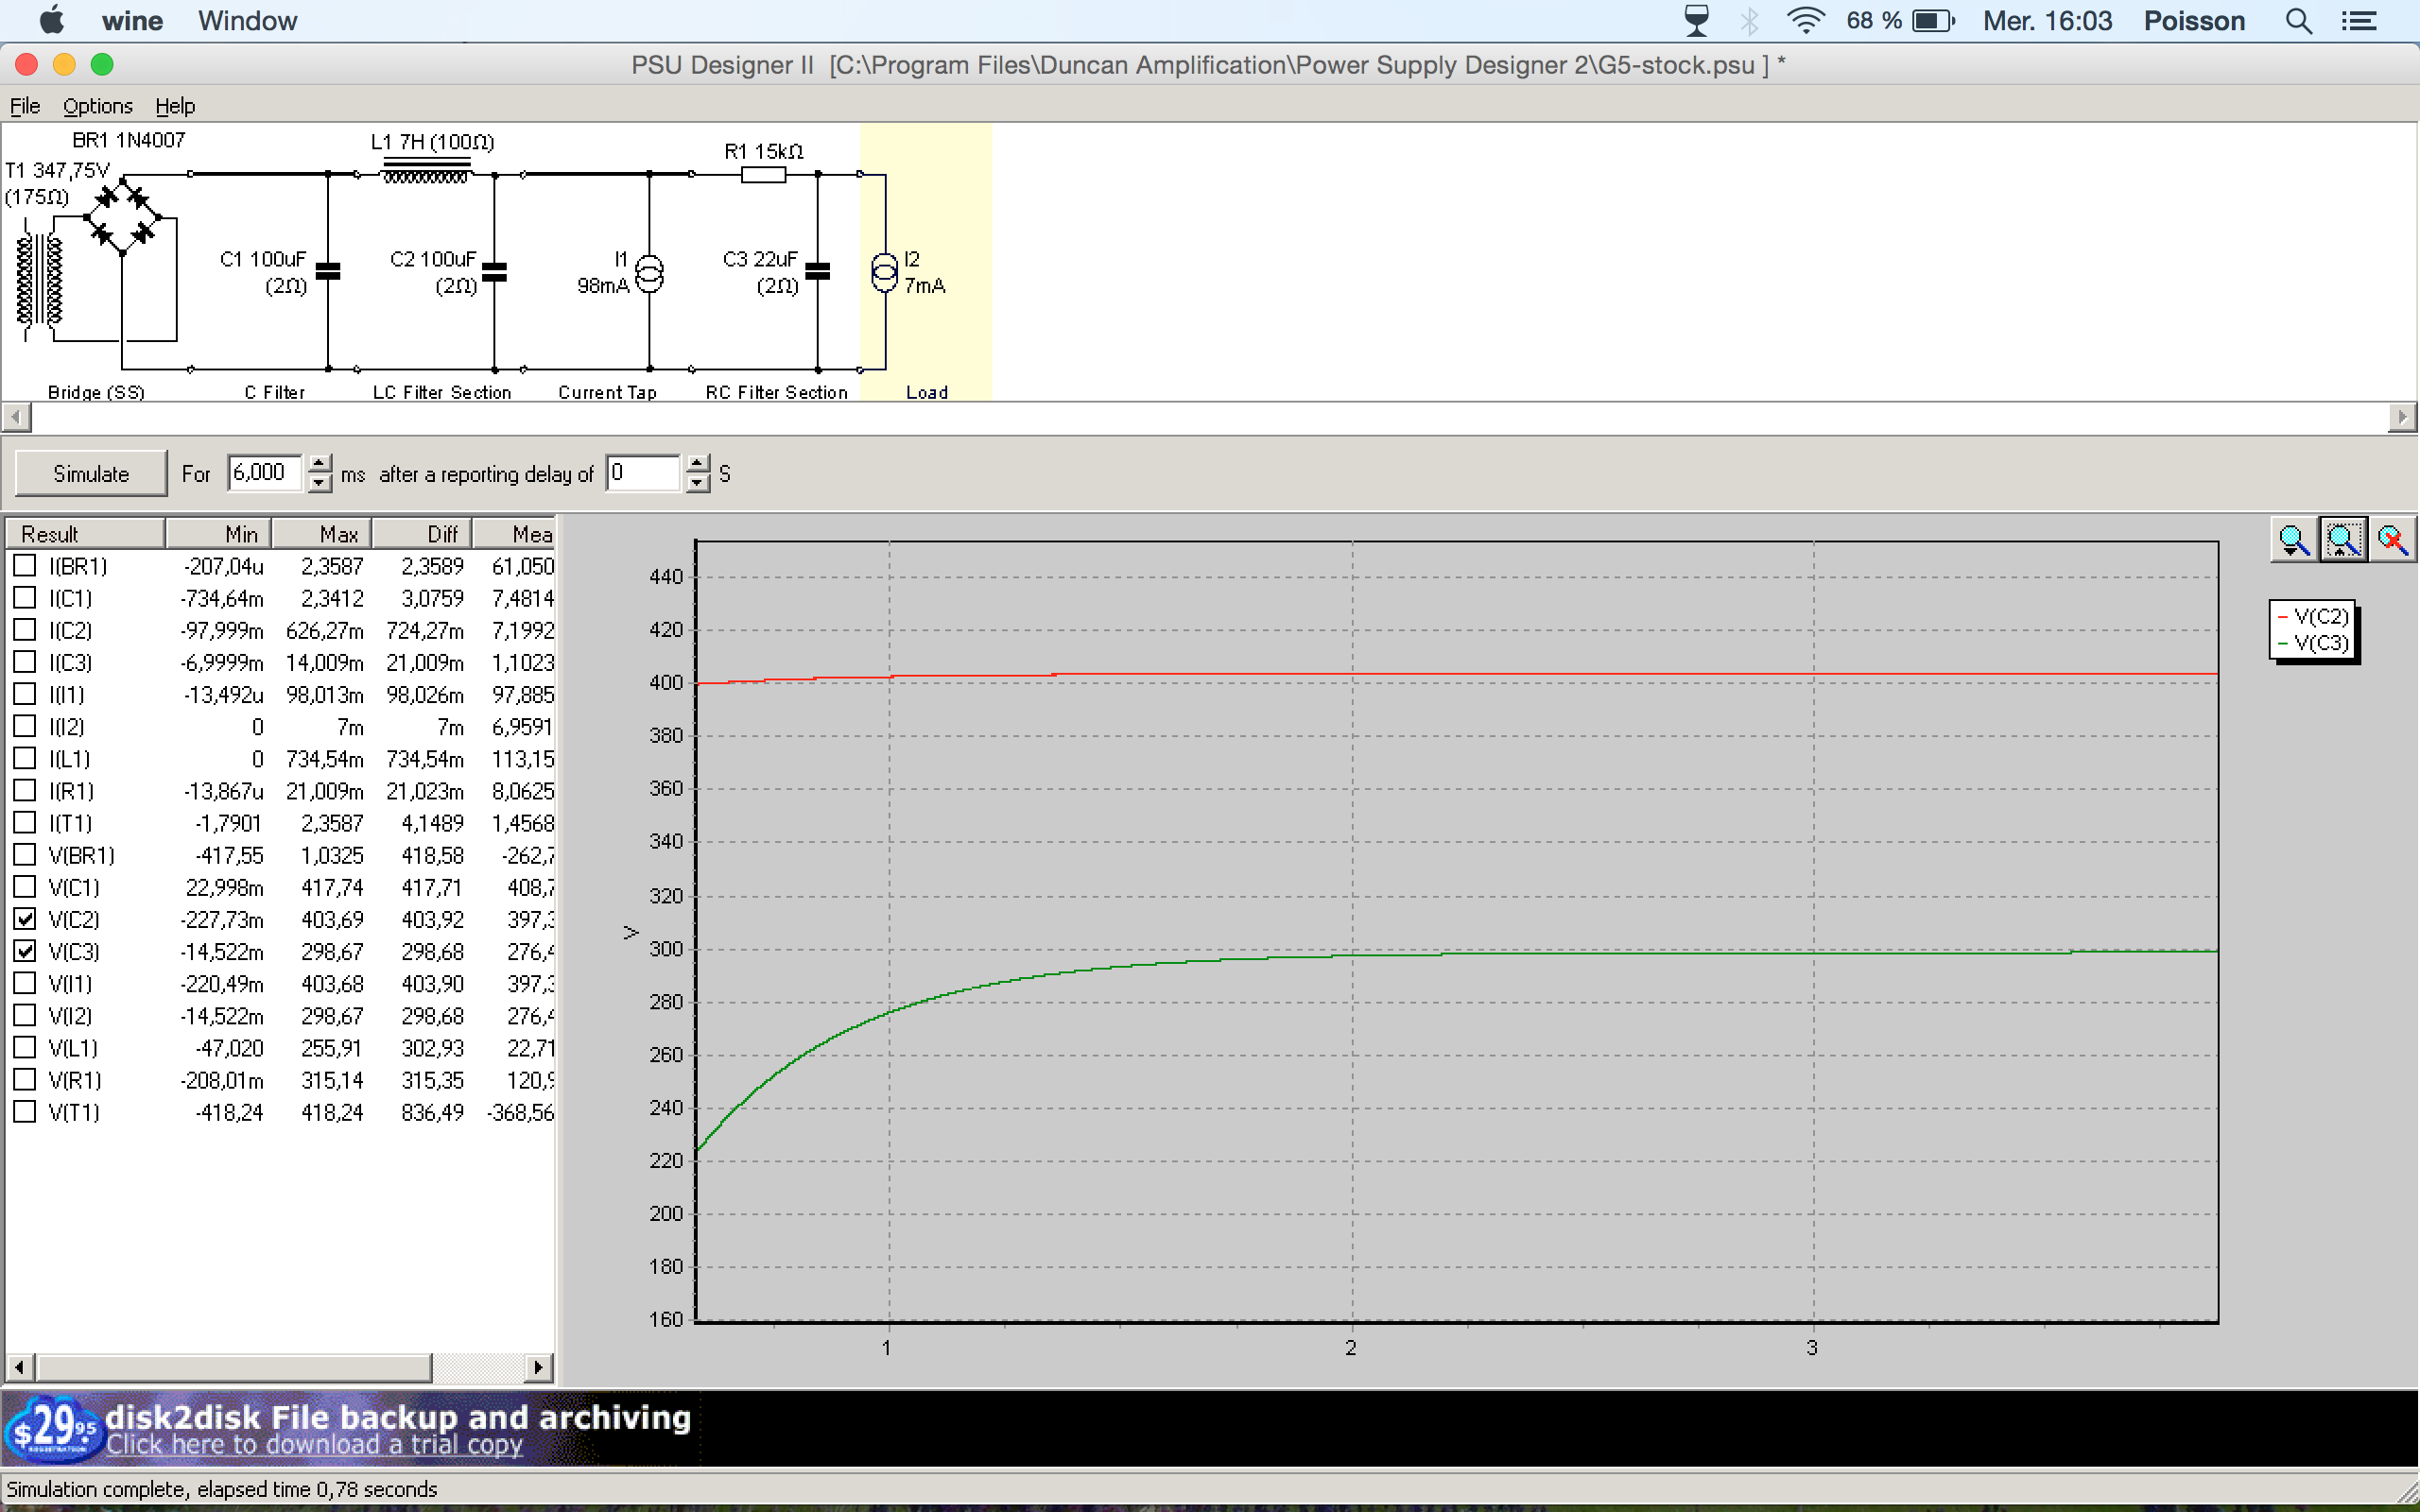Click the zoom-out magnifier icon above the graph
Image resolution: width=2420 pixels, height=1512 pixels.
click(2293, 541)
